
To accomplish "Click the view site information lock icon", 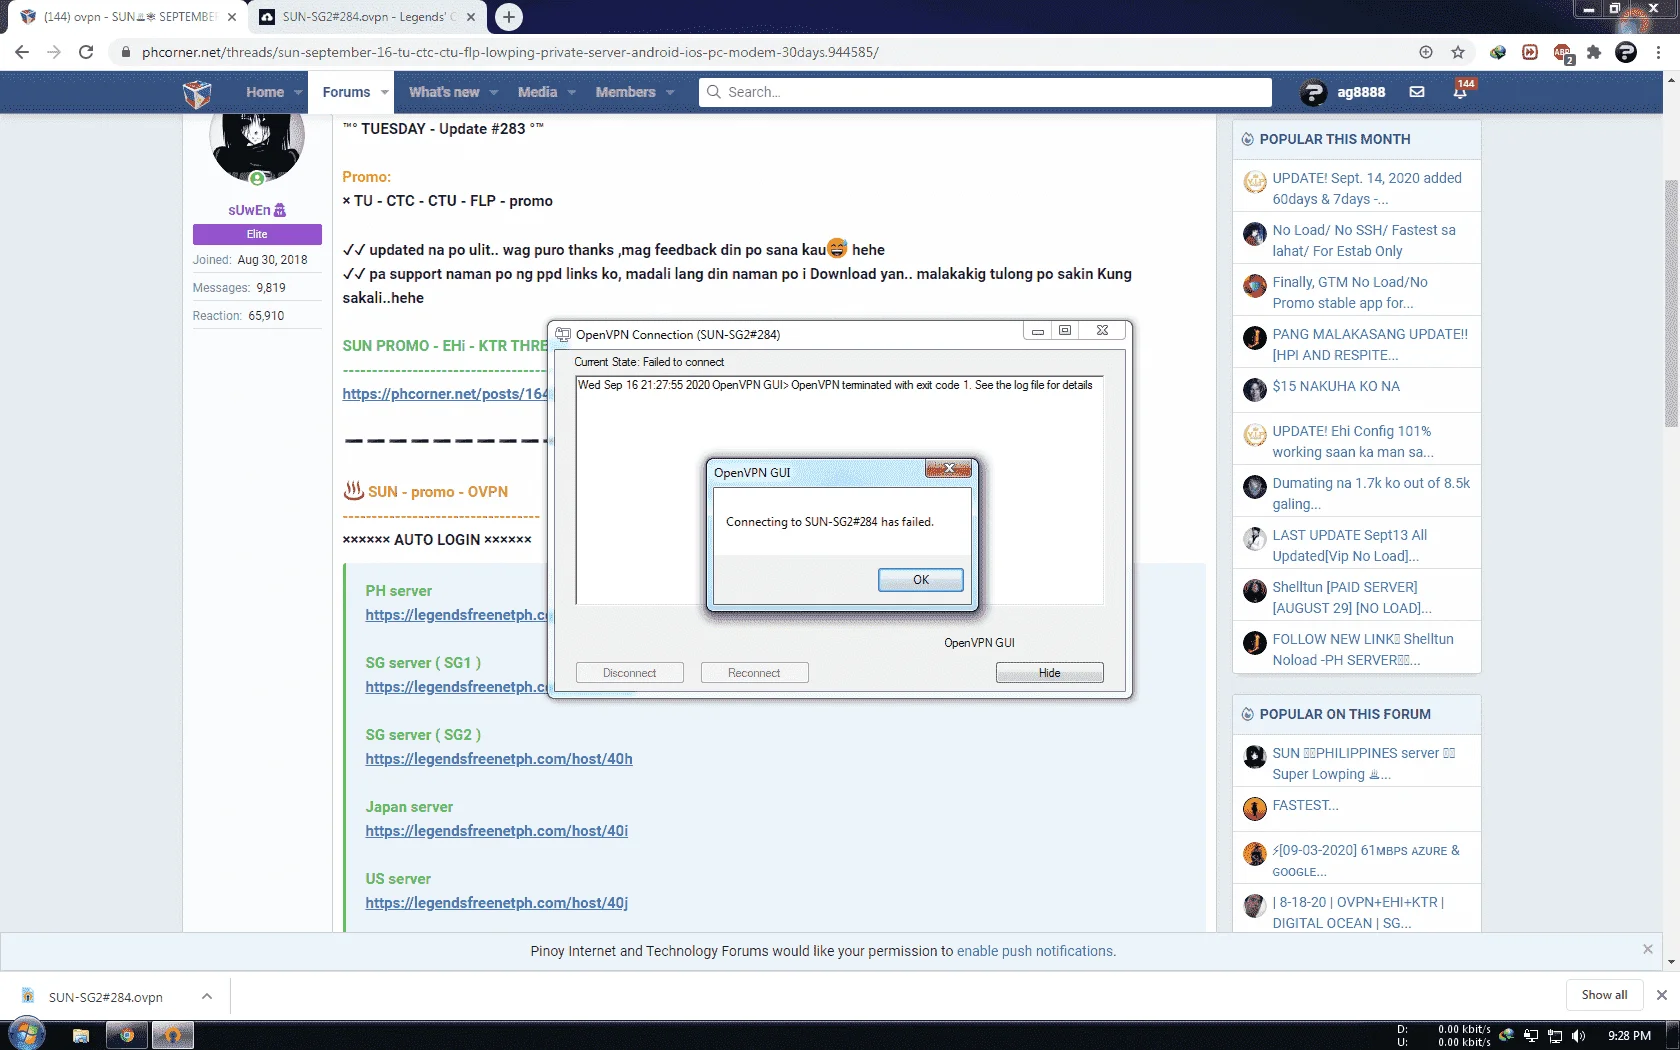I will click(126, 52).
